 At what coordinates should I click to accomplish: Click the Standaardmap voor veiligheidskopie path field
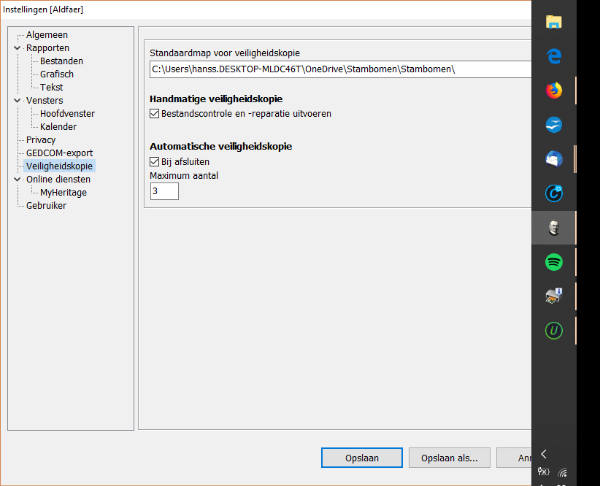click(x=338, y=69)
